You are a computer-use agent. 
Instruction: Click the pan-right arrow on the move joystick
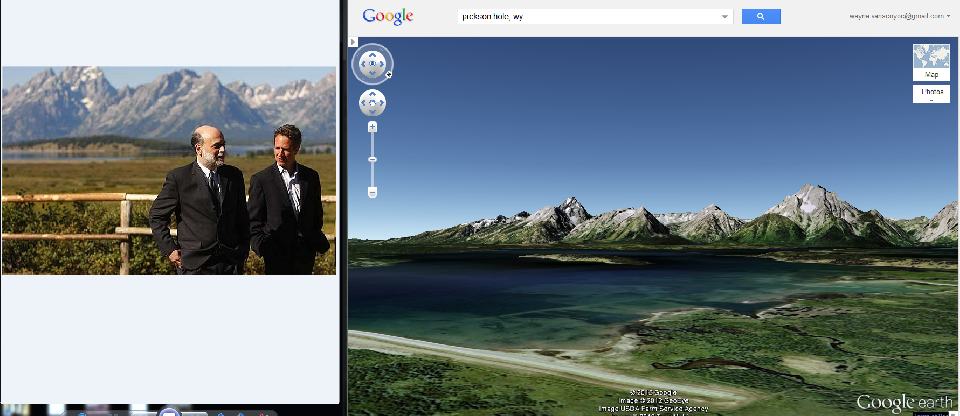381,103
